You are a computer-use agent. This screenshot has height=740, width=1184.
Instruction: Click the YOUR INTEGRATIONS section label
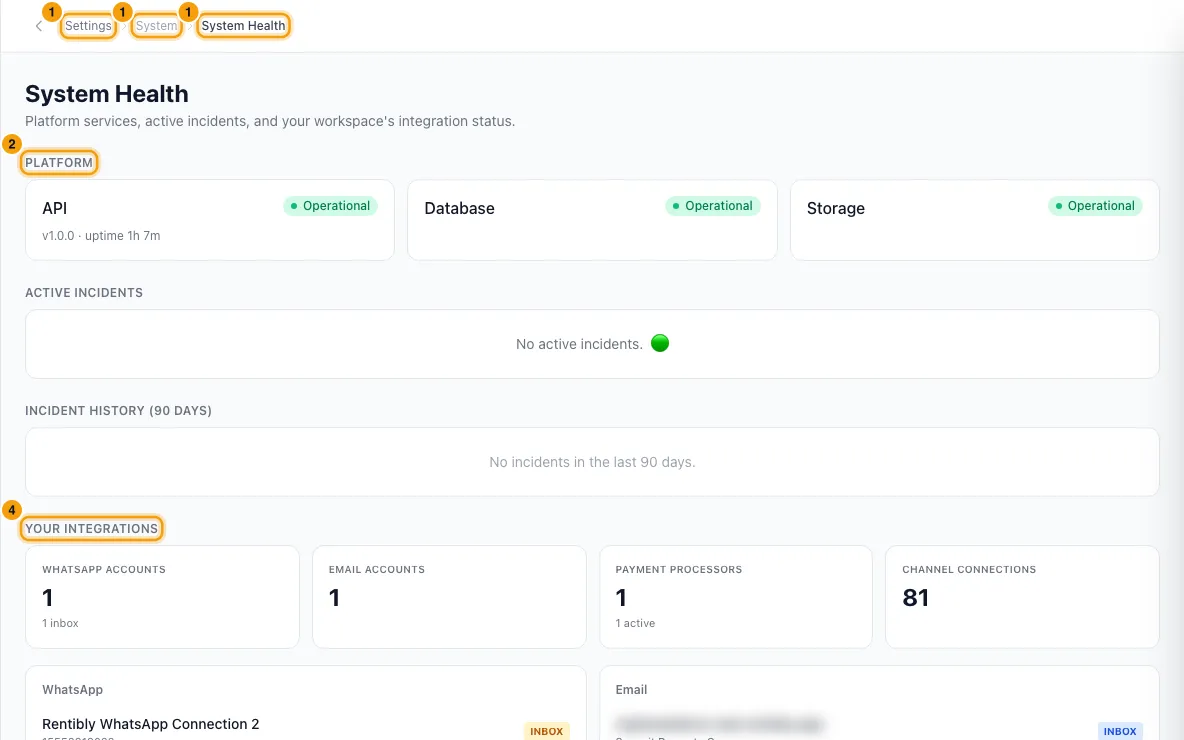[x=91, y=529]
